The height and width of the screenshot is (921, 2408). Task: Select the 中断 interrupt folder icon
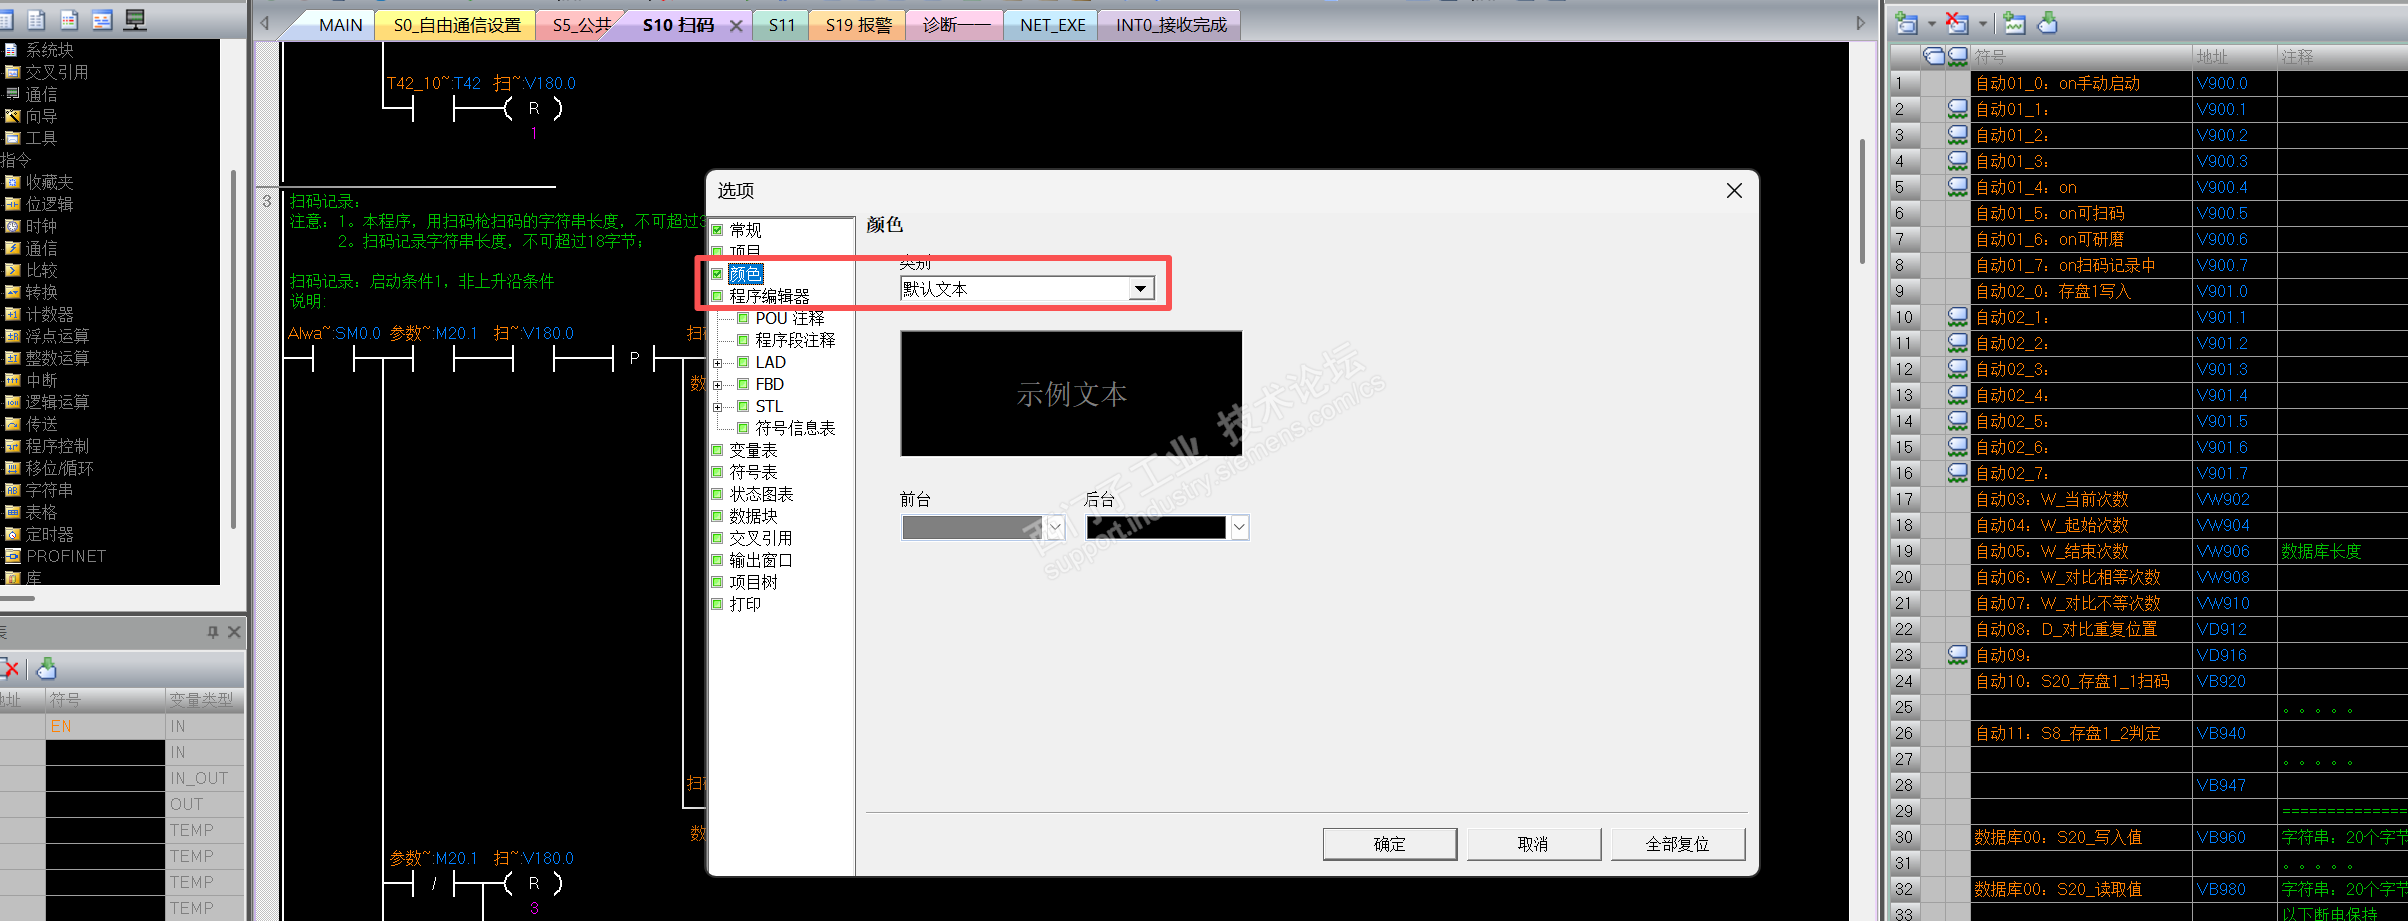click(x=12, y=380)
